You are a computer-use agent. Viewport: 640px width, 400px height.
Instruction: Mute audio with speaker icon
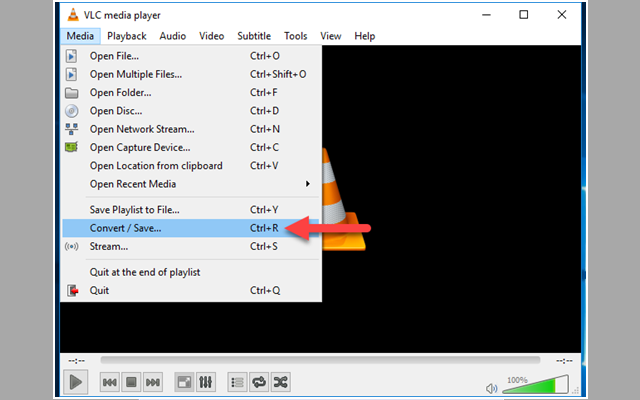(x=491, y=387)
